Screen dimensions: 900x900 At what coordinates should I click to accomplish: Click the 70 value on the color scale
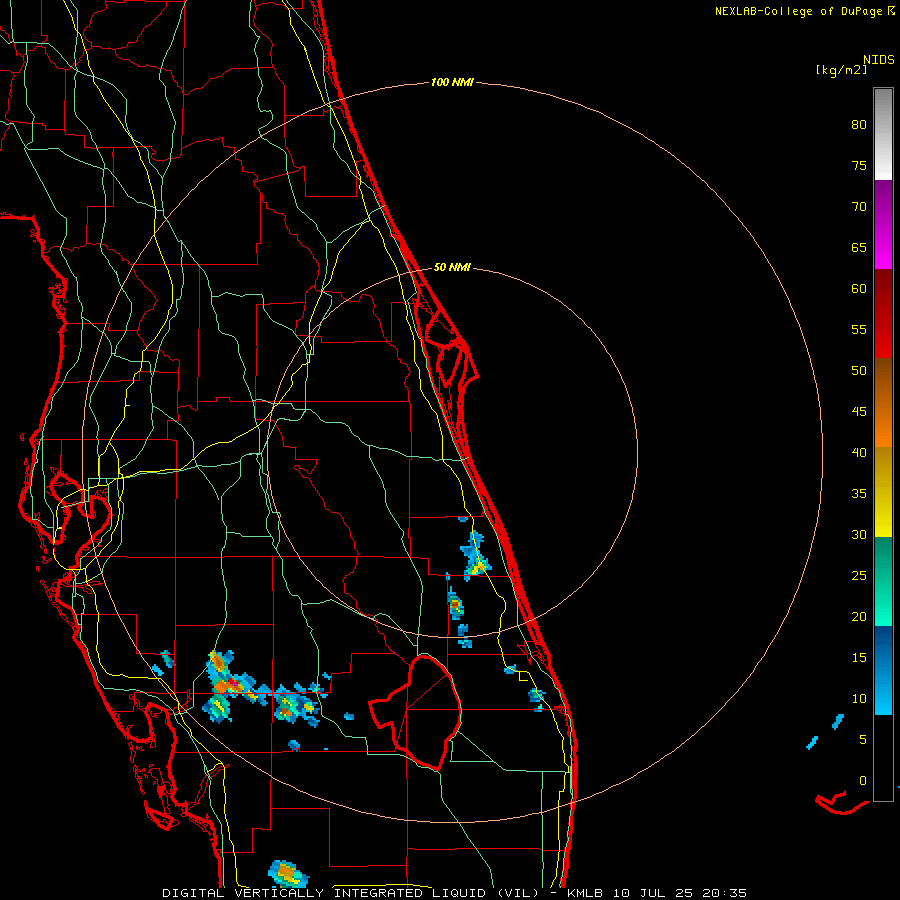(859, 207)
